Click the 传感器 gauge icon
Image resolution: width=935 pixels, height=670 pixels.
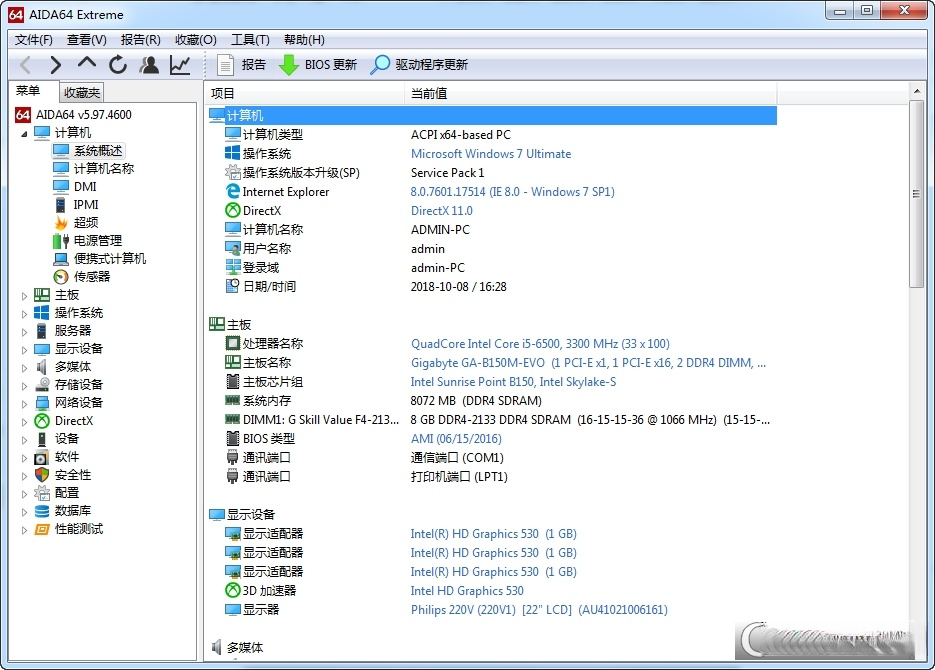(61, 277)
